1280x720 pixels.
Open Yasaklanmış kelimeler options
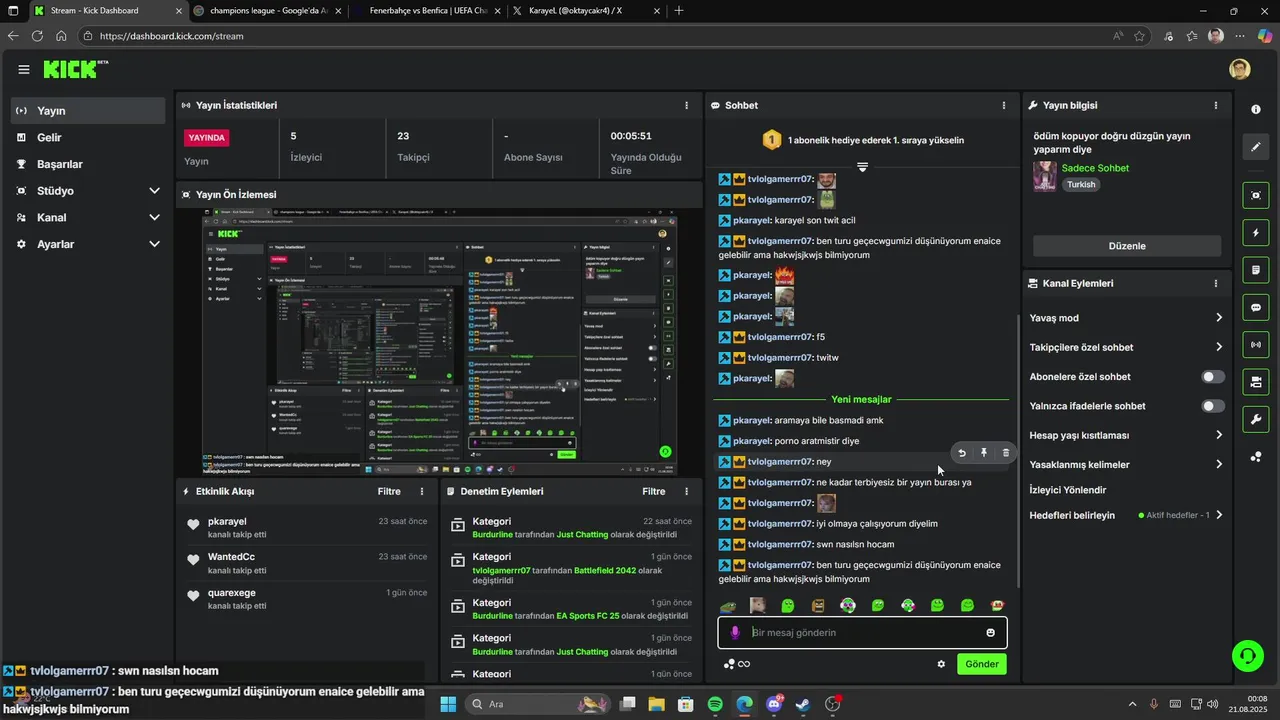1126,464
